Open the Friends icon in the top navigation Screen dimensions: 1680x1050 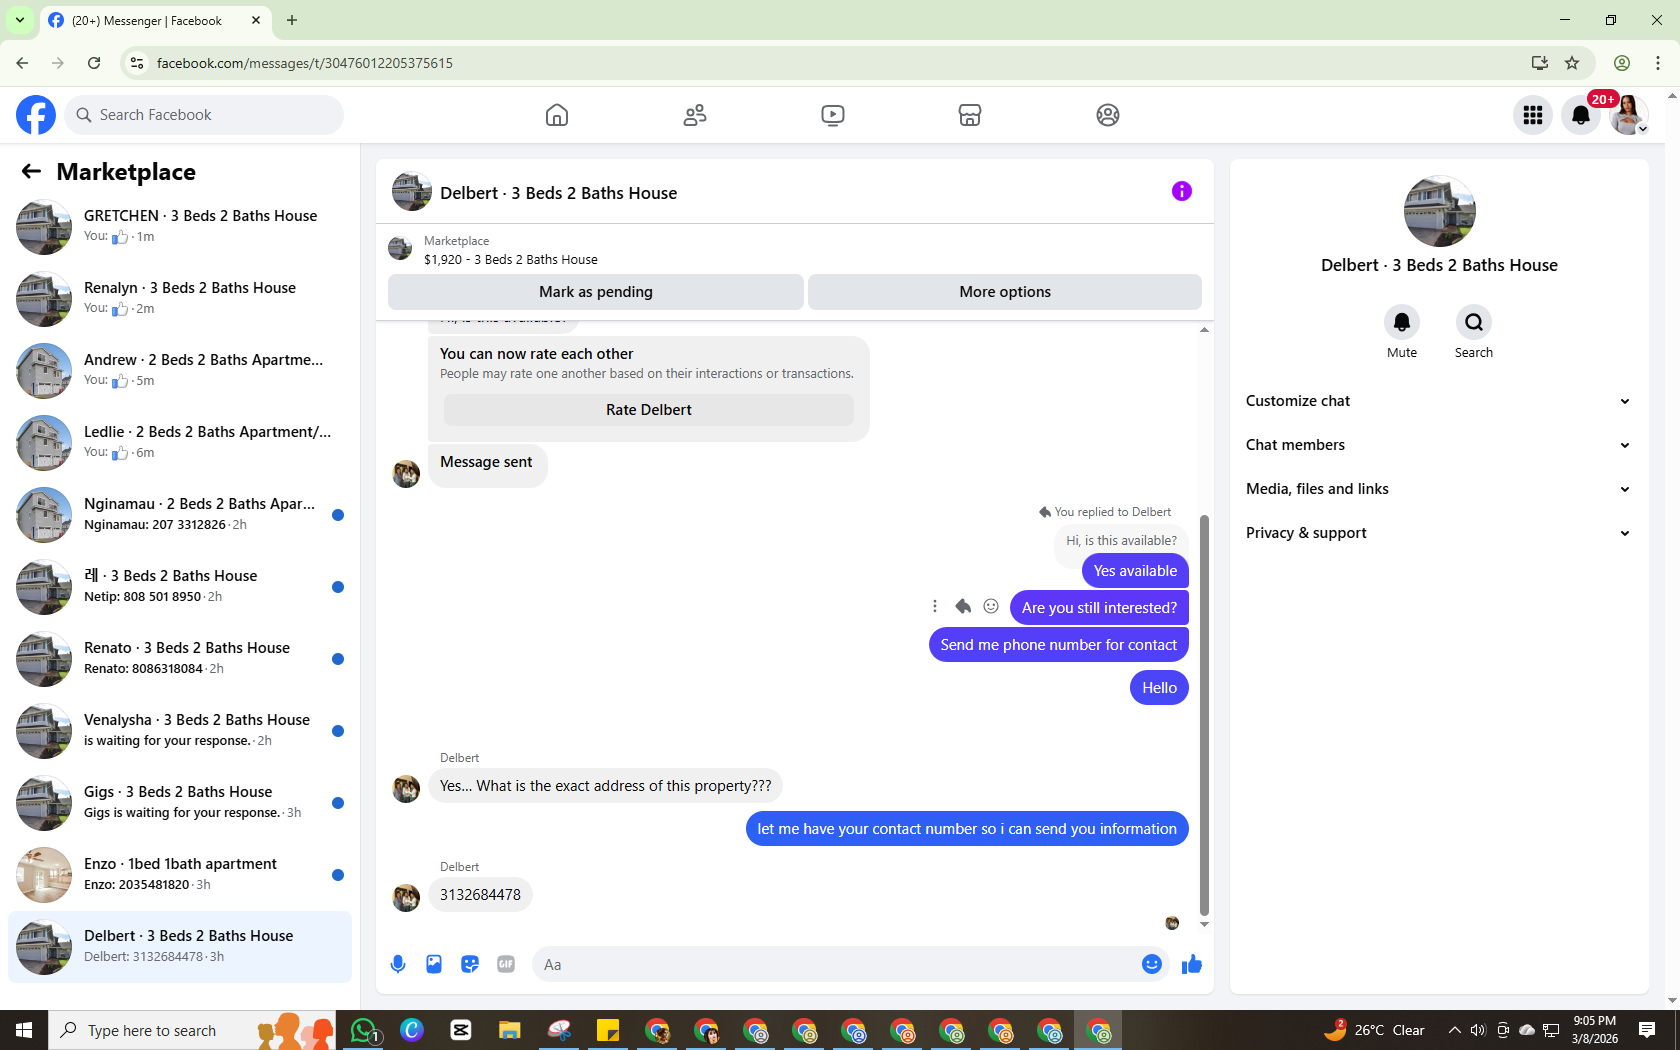[695, 115]
